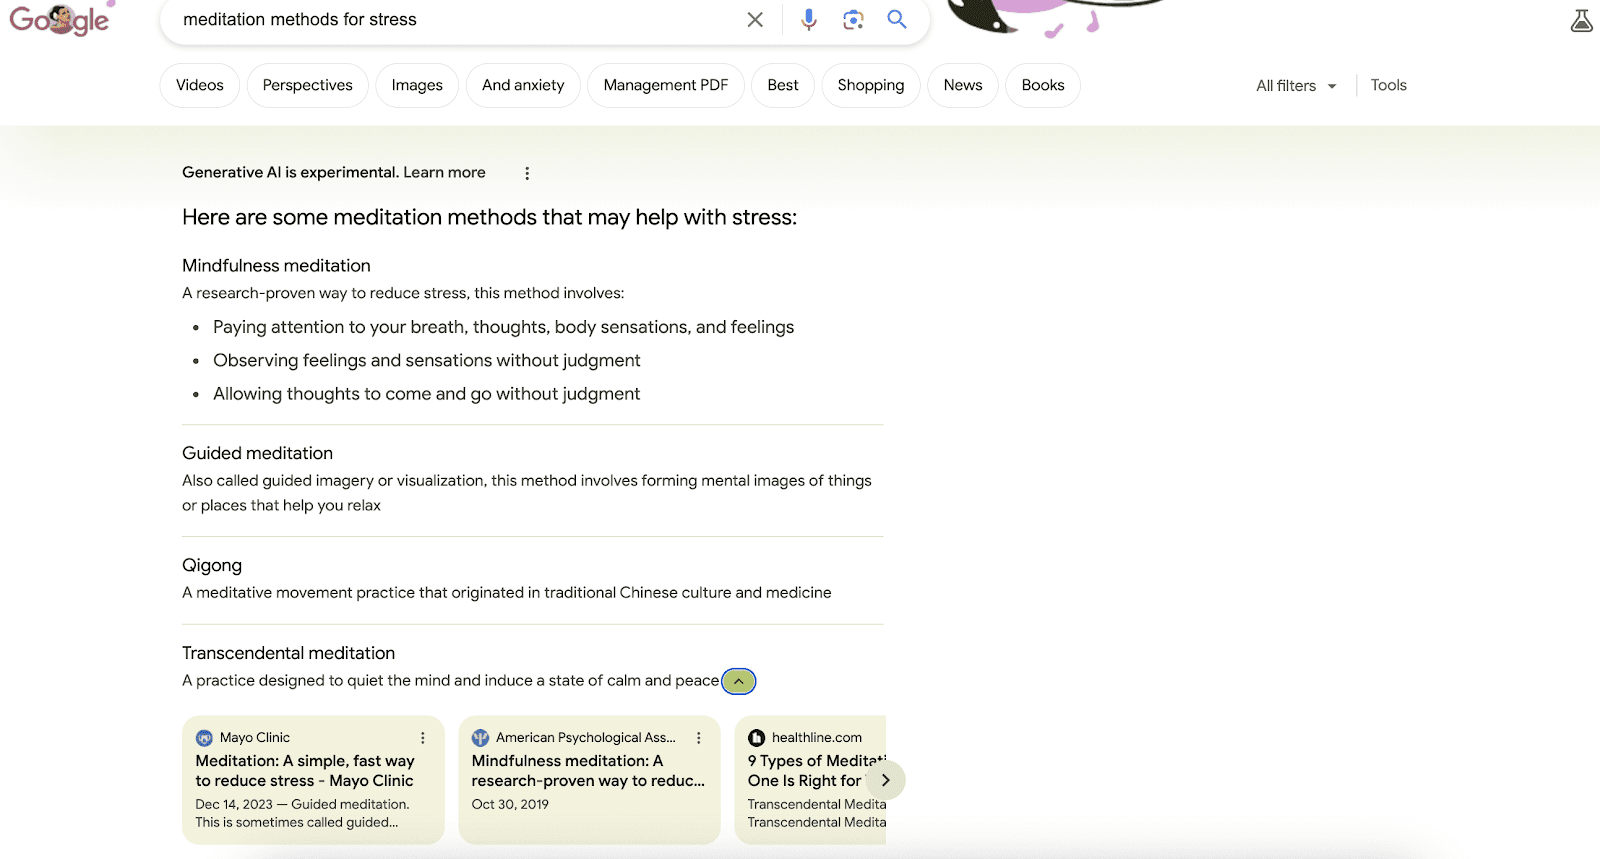Click the Mindfulness meditation heading

(x=276, y=266)
